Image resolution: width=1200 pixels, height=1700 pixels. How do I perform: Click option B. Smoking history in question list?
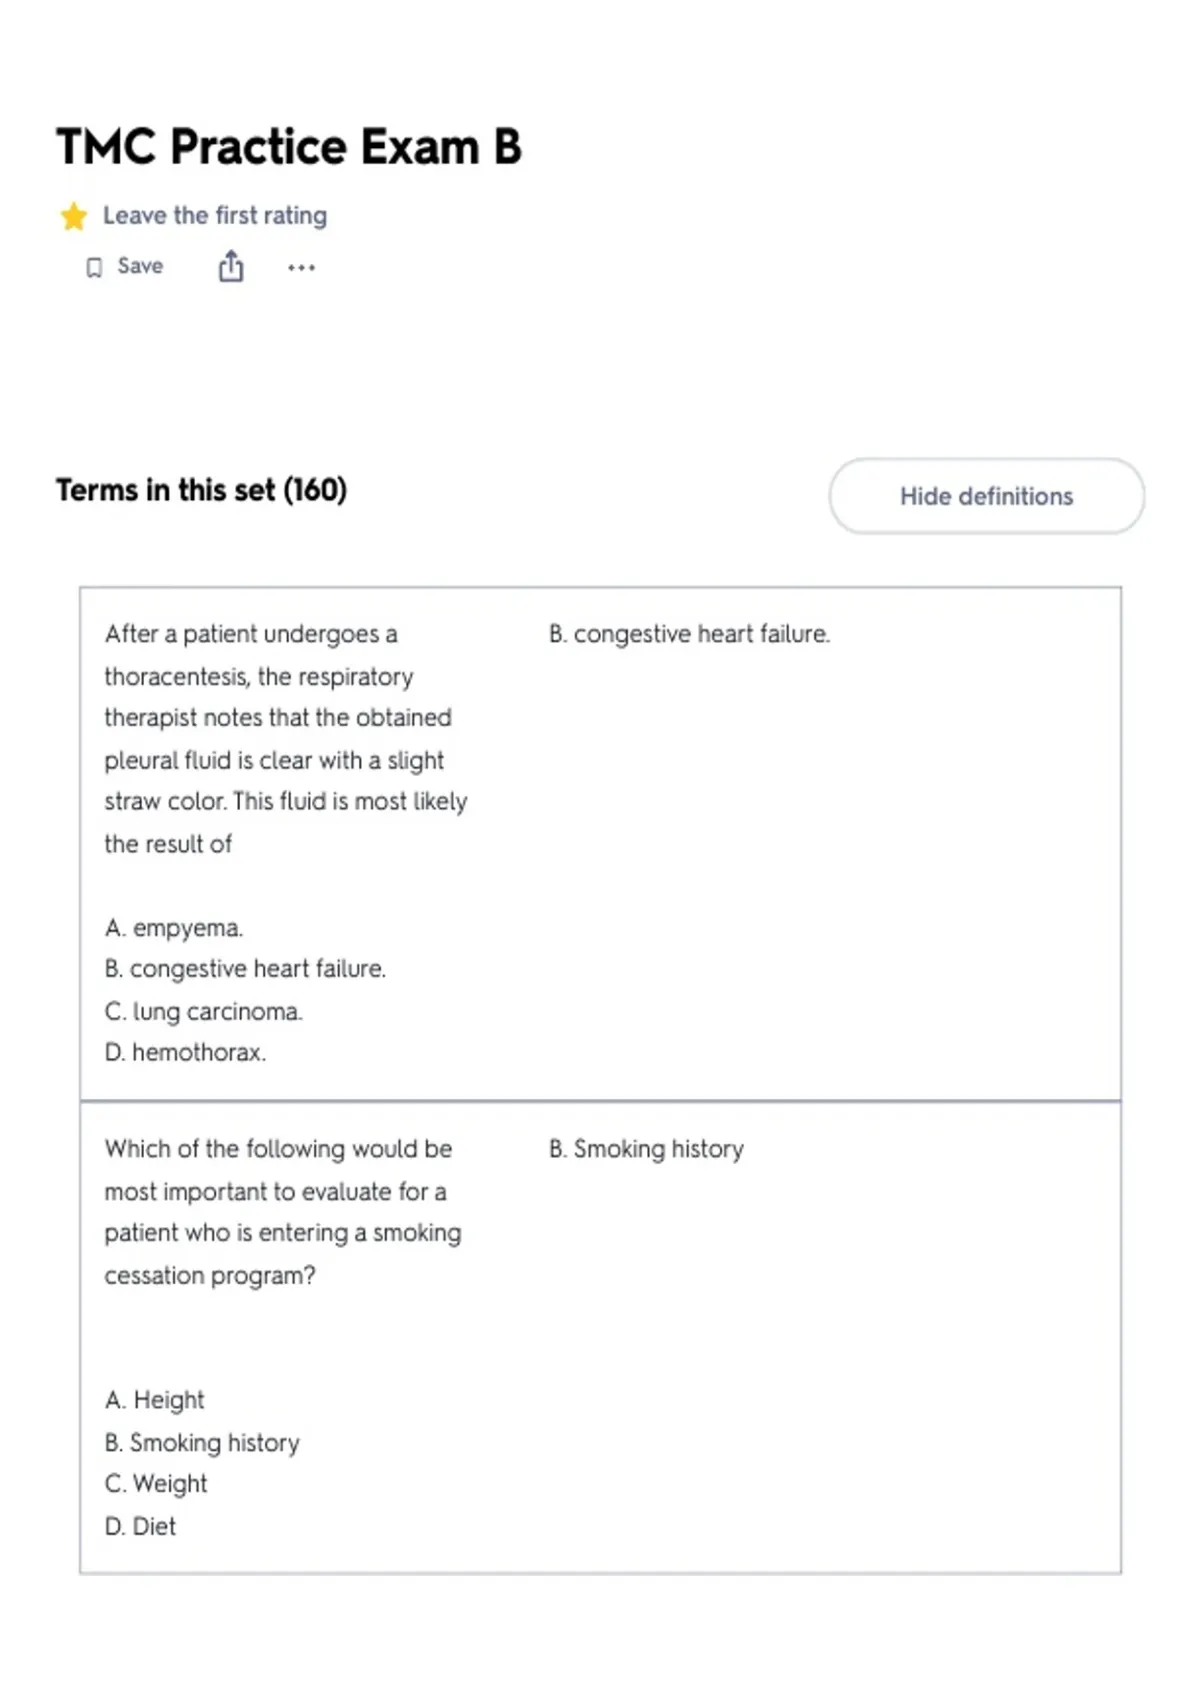(x=202, y=1442)
